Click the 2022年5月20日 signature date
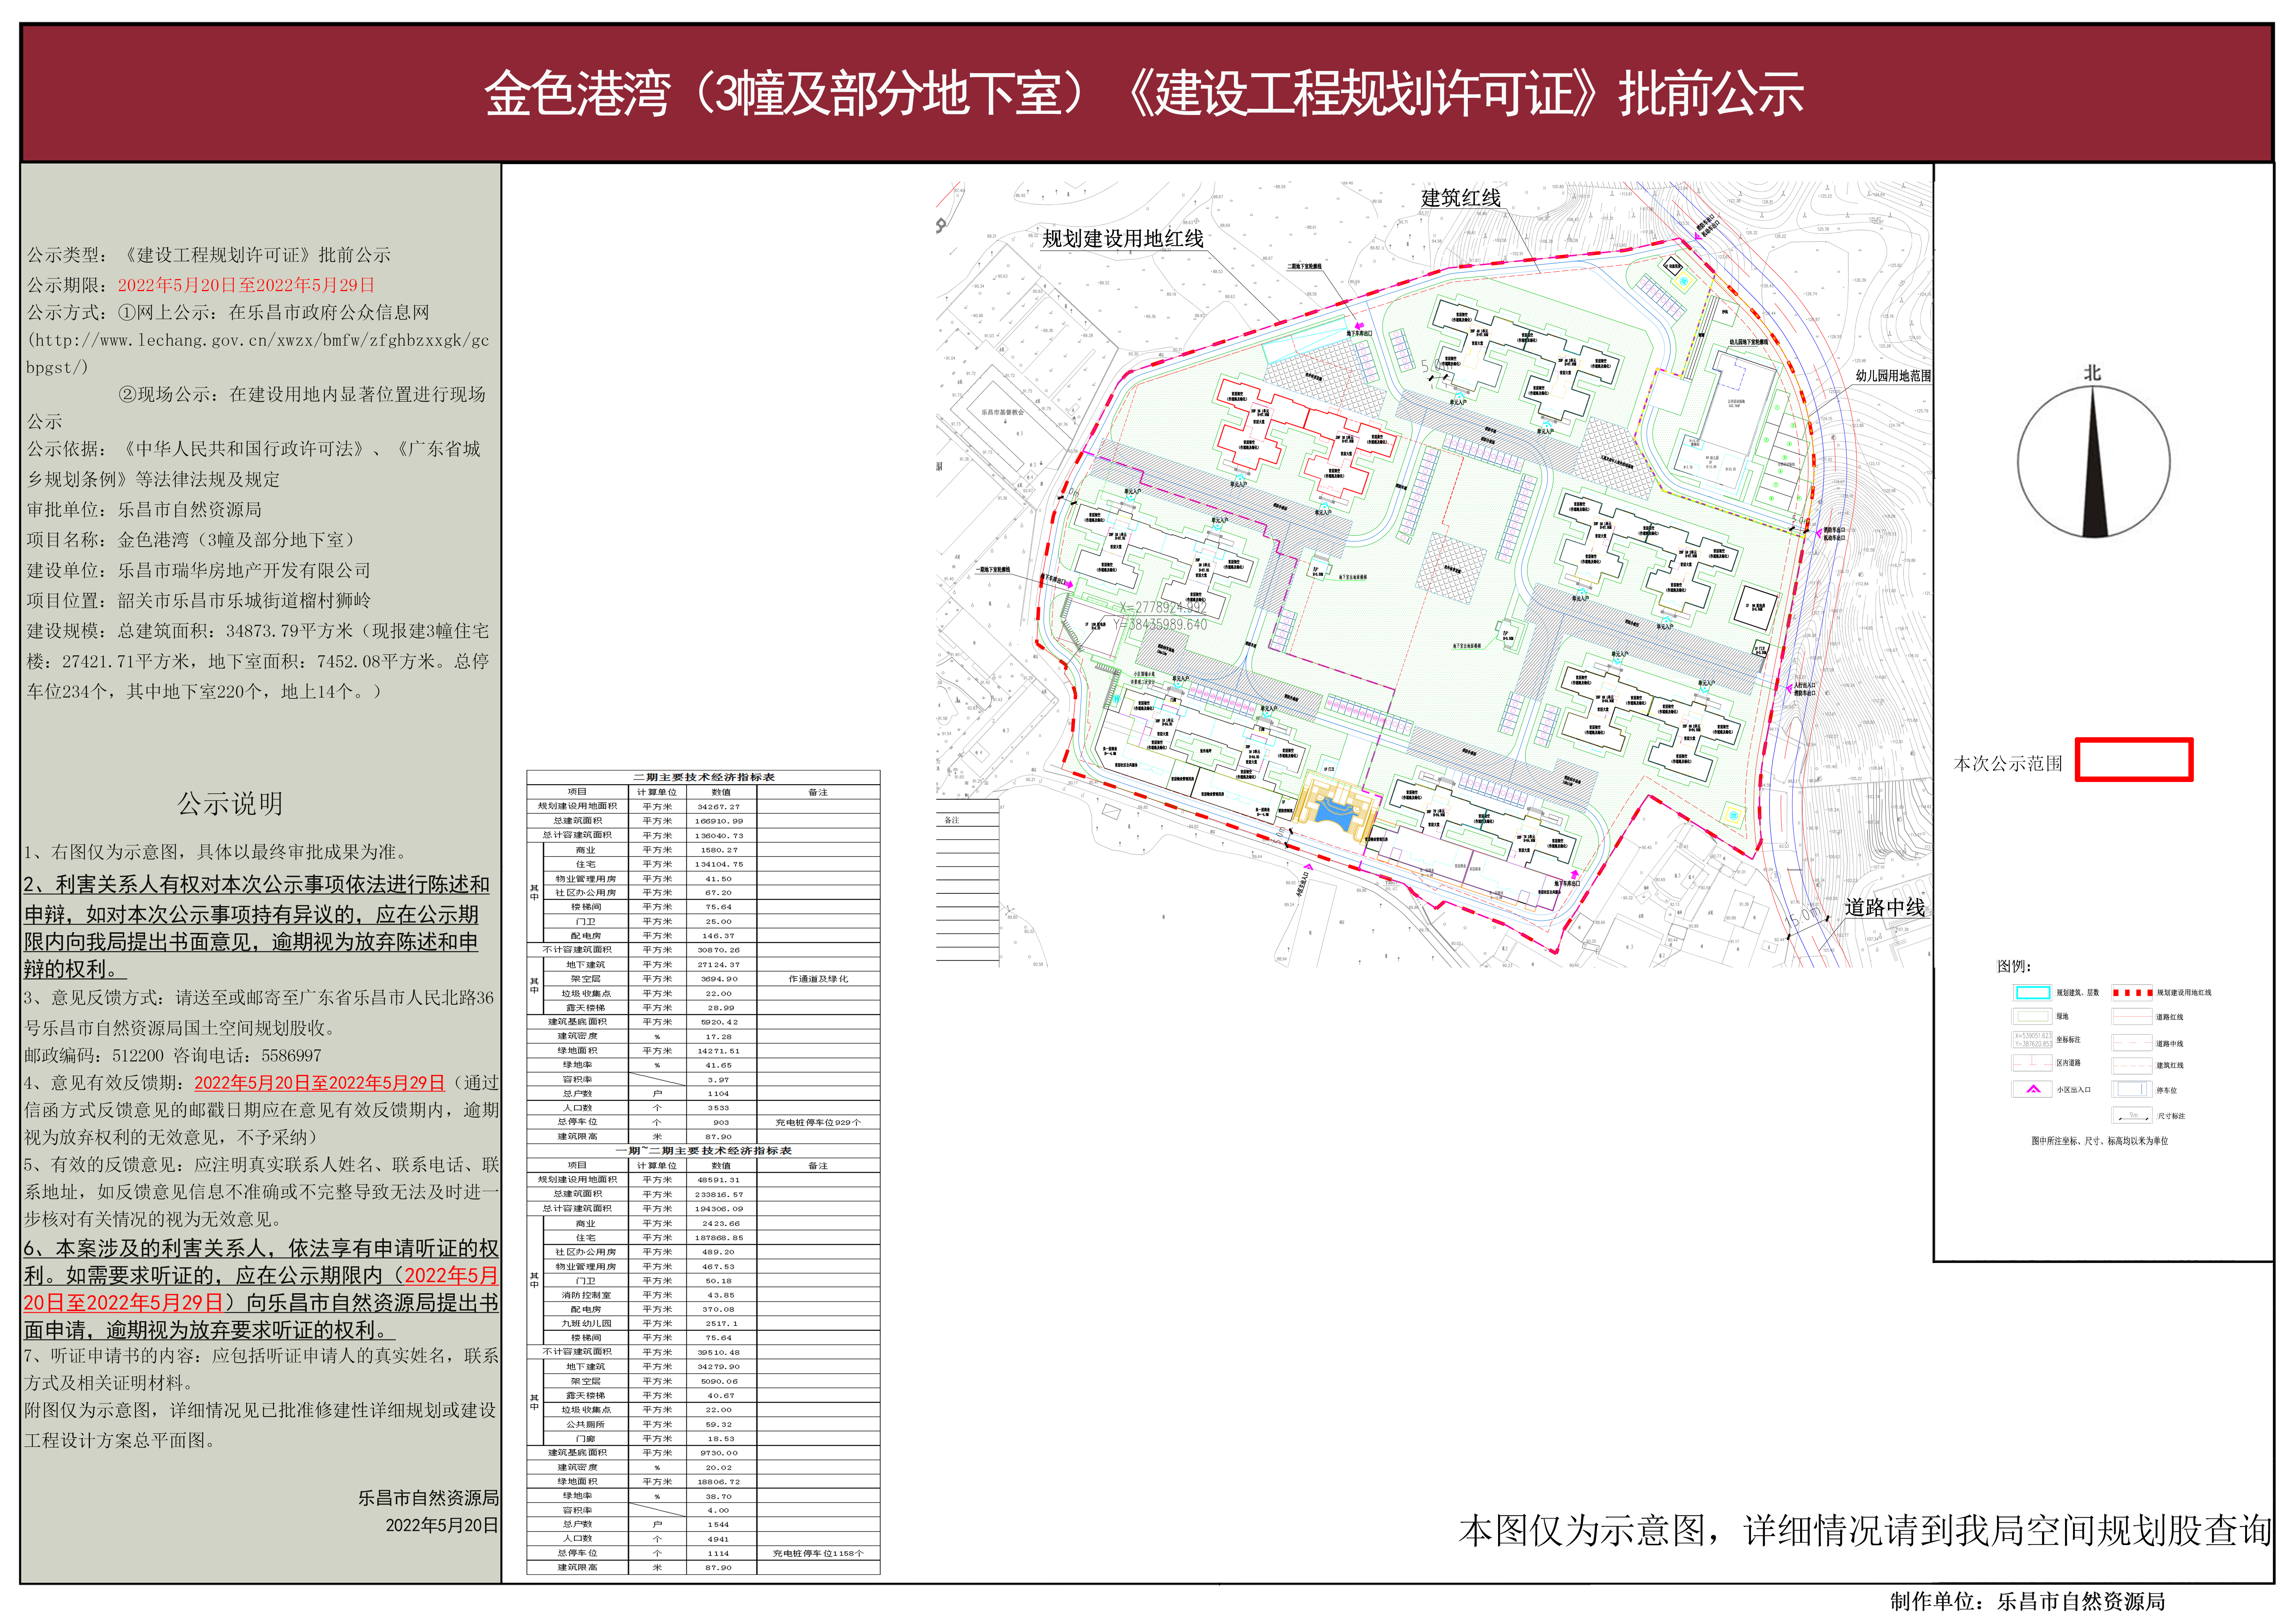This screenshot has width=2295, height=1624. point(442,1525)
